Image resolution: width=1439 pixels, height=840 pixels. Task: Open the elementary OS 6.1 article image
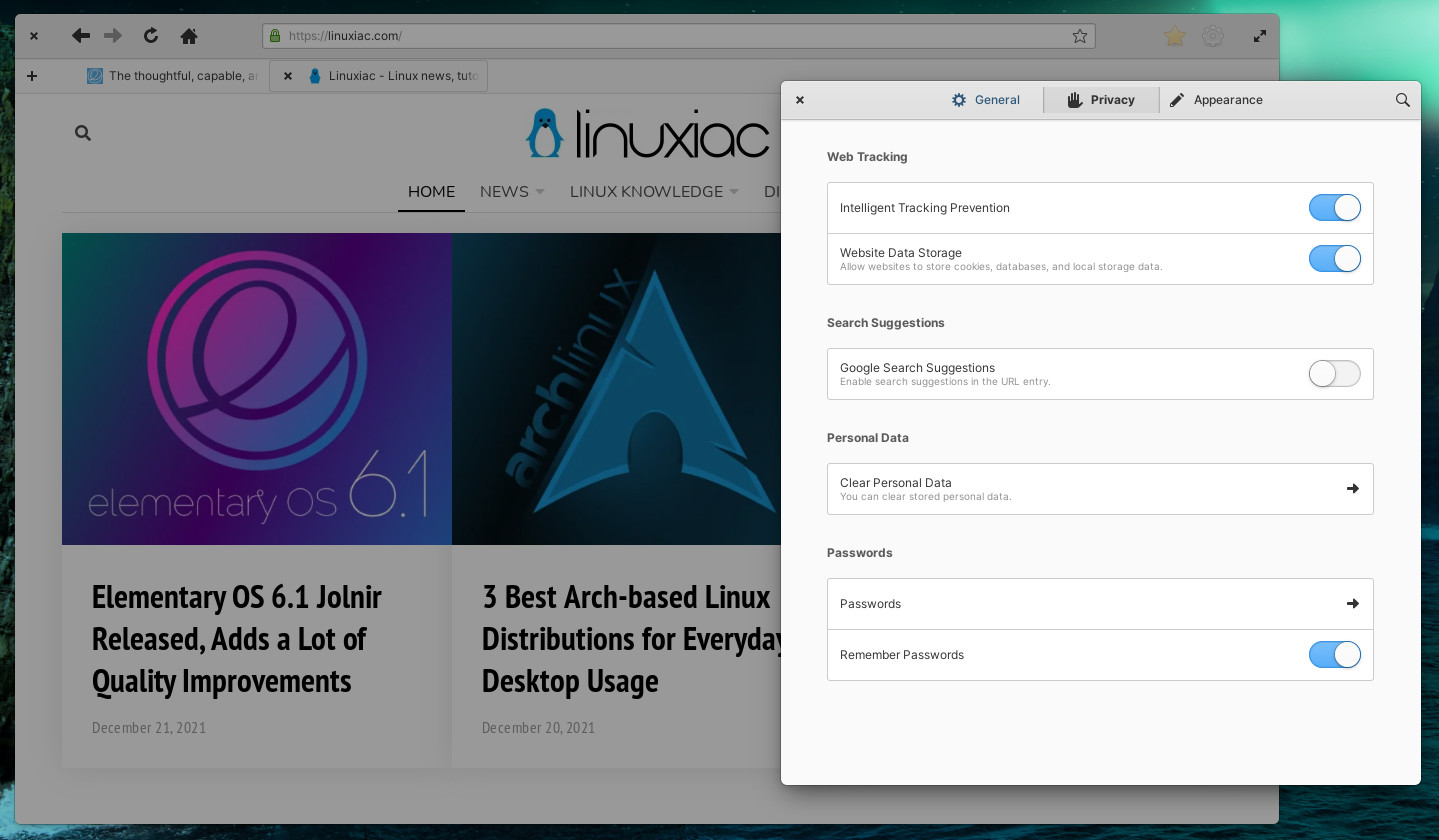257,389
